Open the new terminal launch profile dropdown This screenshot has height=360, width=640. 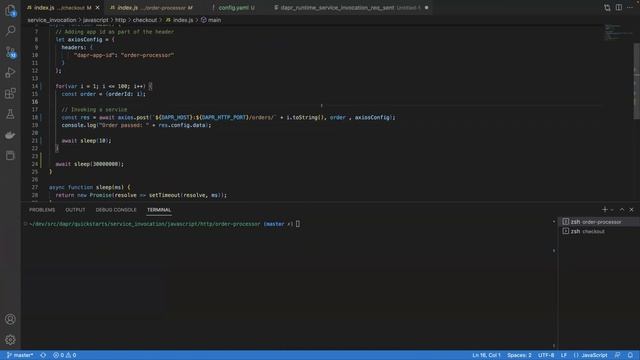point(612,210)
